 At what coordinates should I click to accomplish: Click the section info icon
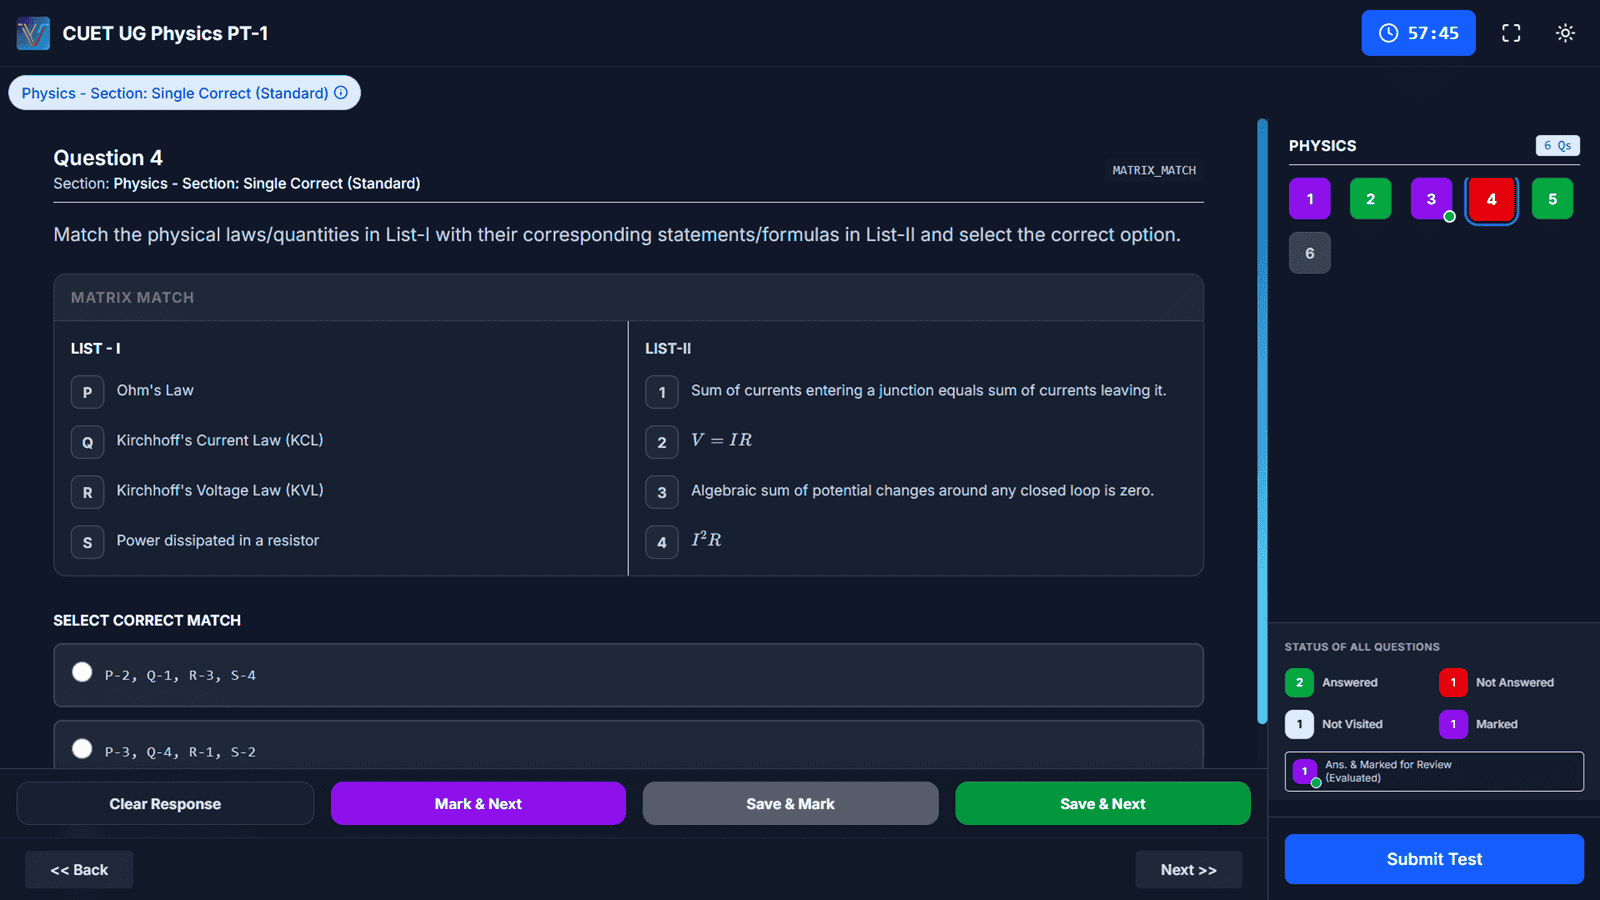click(x=341, y=93)
